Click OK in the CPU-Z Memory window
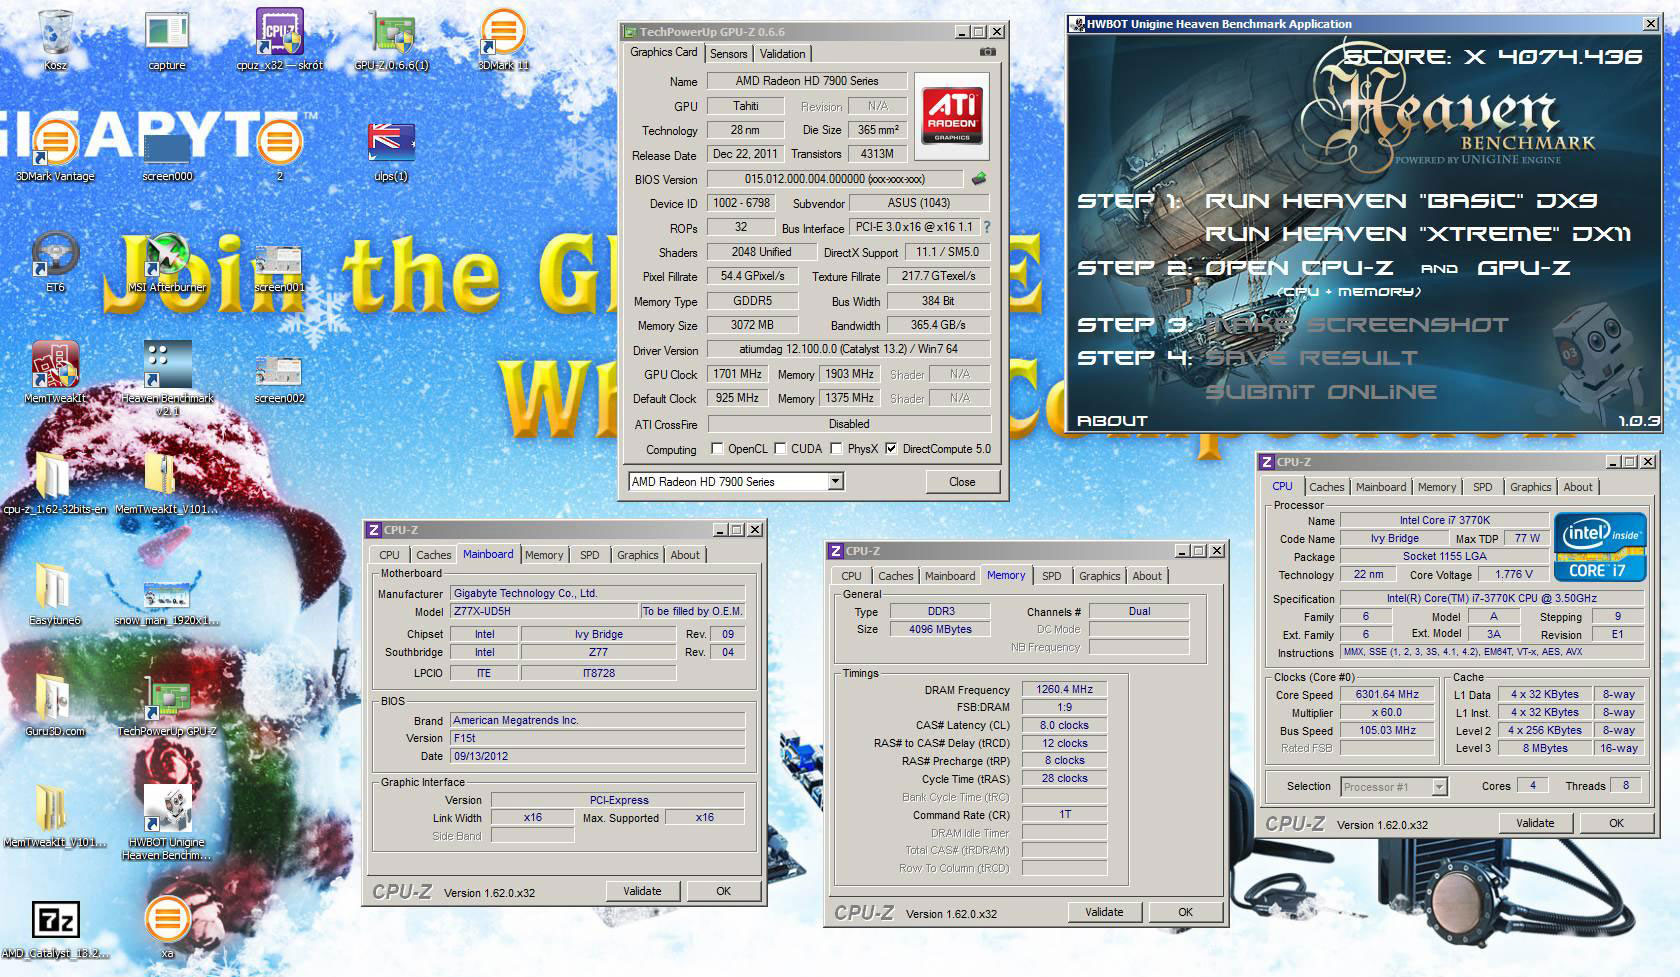Image resolution: width=1680 pixels, height=977 pixels. pos(1185,912)
